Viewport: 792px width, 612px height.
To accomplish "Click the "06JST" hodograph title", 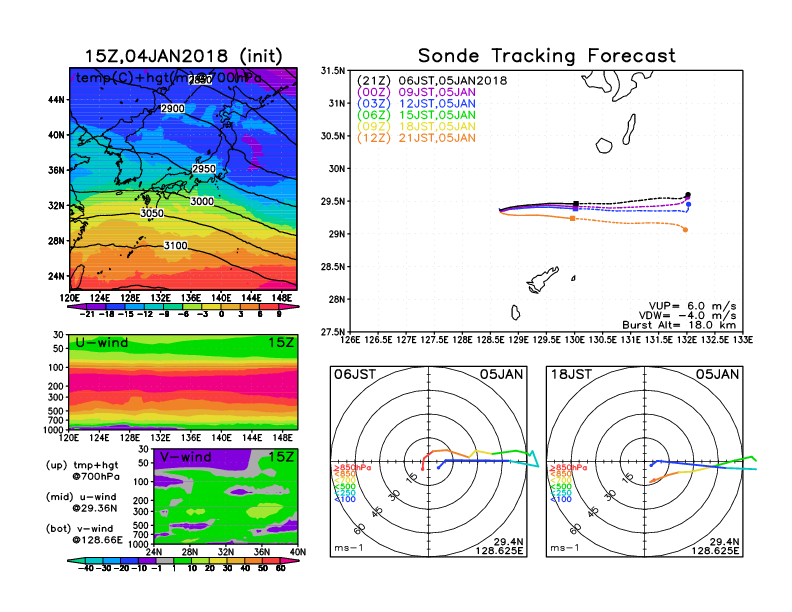I will (x=355, y=375).
